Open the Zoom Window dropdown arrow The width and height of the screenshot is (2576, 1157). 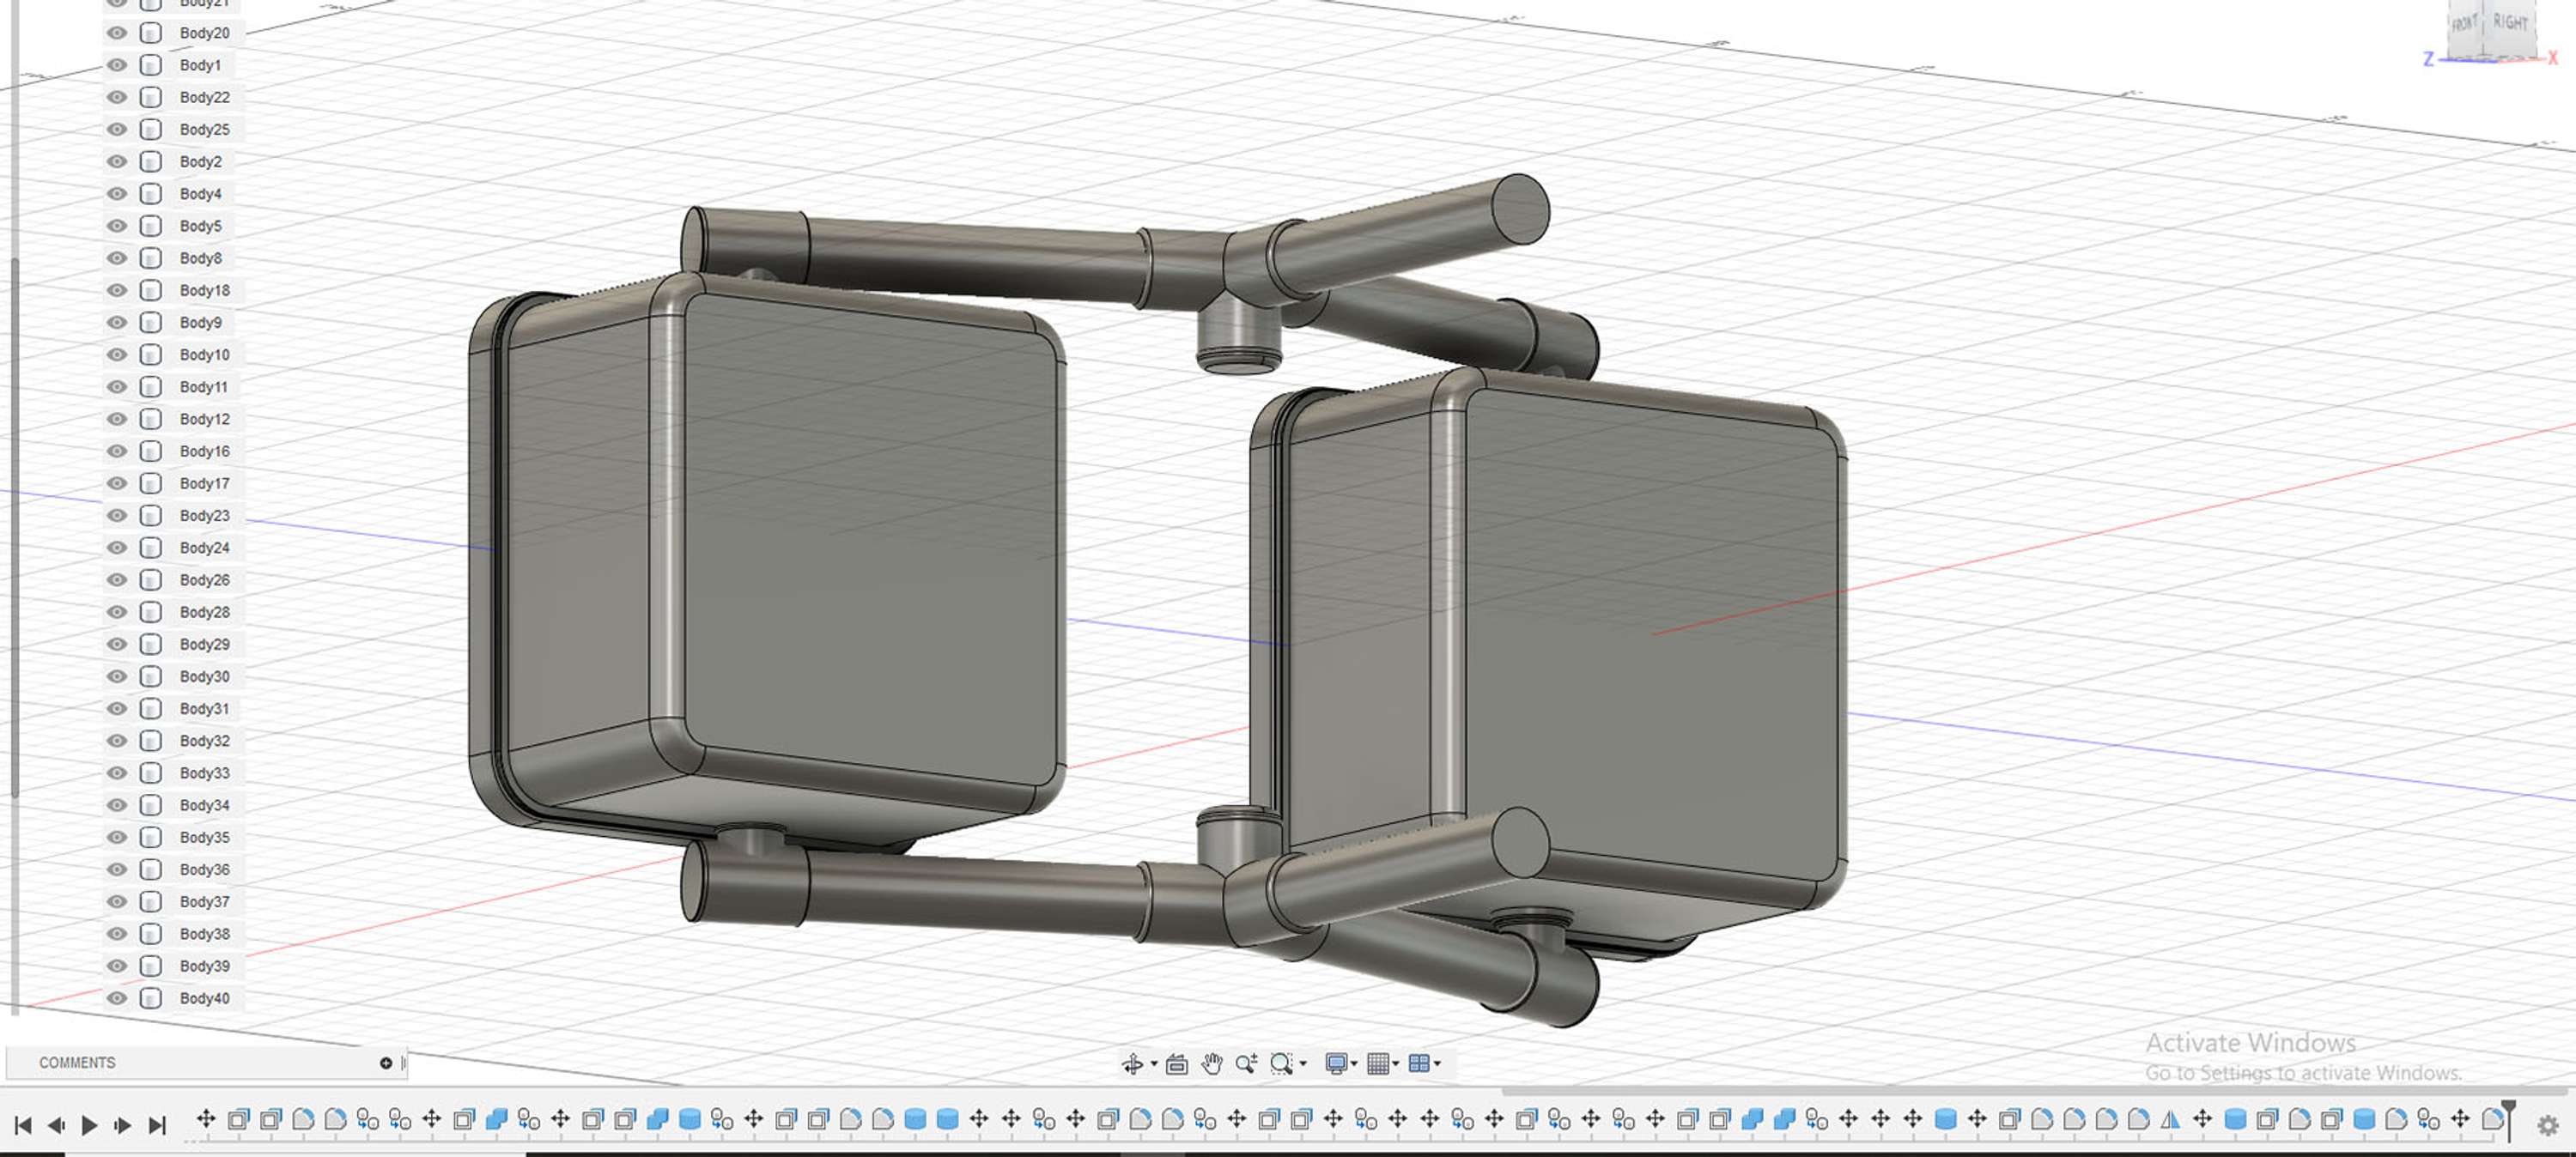point(1303,1064)
